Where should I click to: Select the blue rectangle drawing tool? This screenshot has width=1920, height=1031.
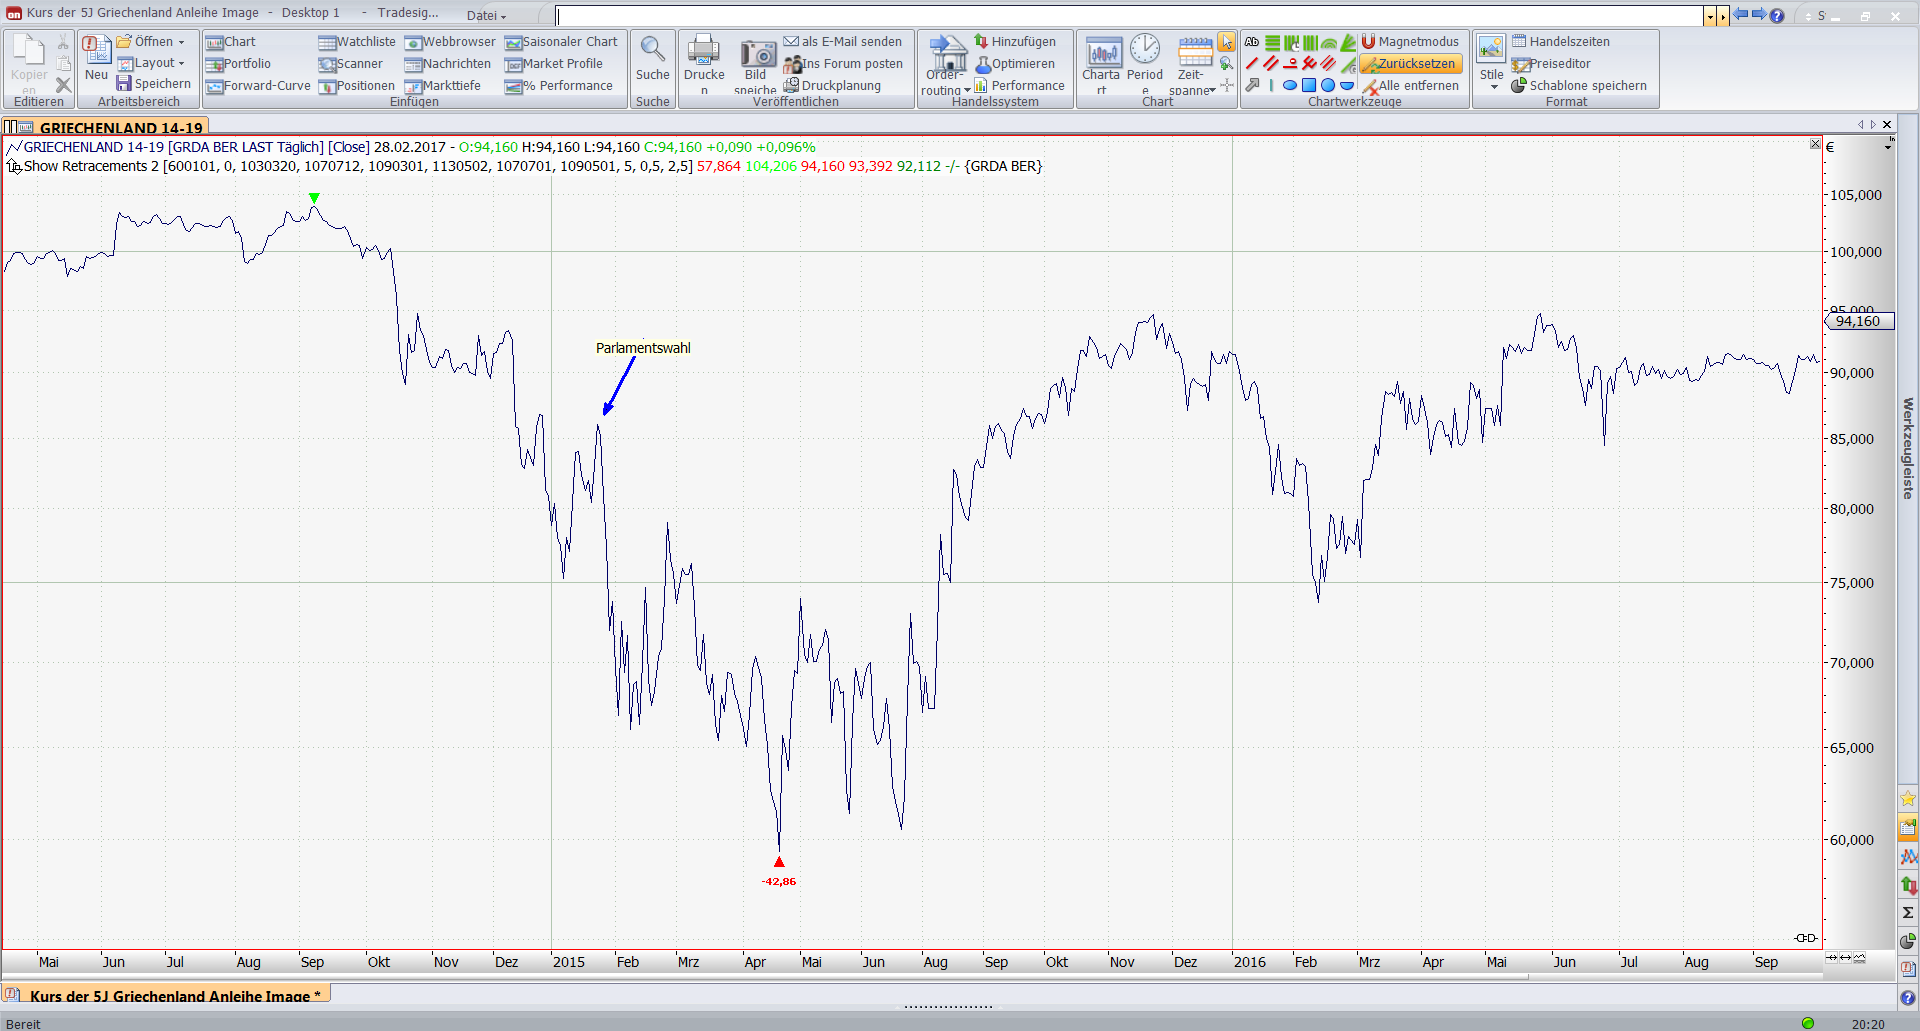[1308, 86]
